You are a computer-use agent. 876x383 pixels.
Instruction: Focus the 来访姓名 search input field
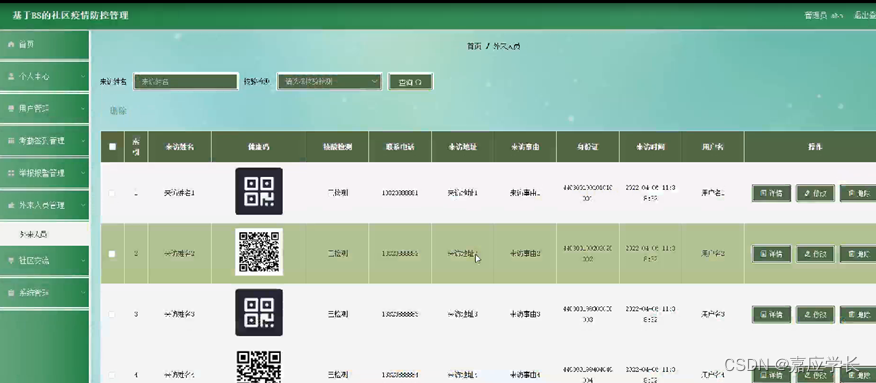(185, 82)
